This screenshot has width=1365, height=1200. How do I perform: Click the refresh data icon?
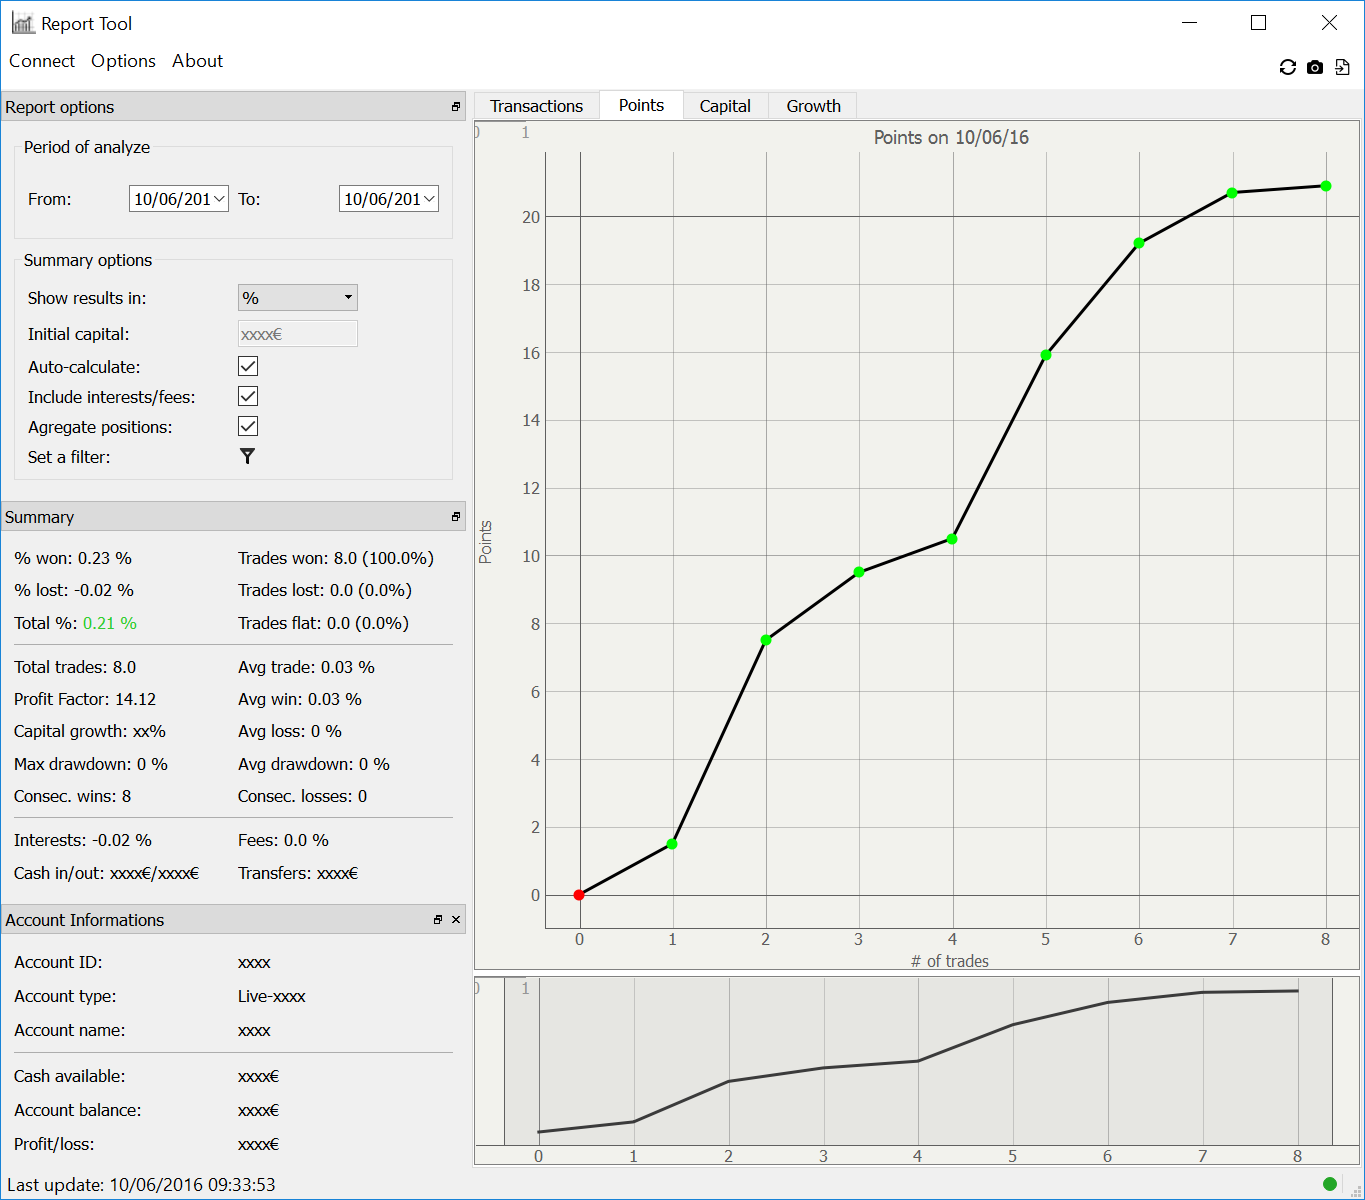click(1287, 67)
